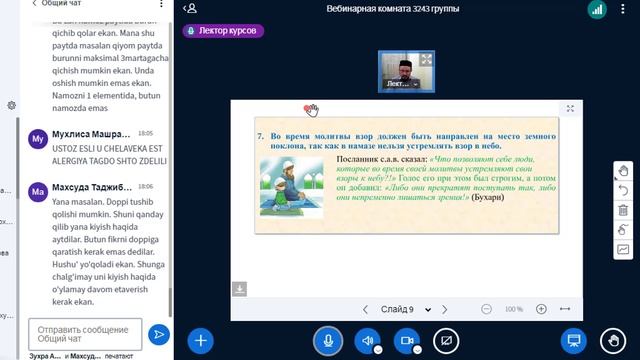The height and width of the screenshot is (360, 640).
Task: Open the chat options three-dot menu
Action: [161, 4]
